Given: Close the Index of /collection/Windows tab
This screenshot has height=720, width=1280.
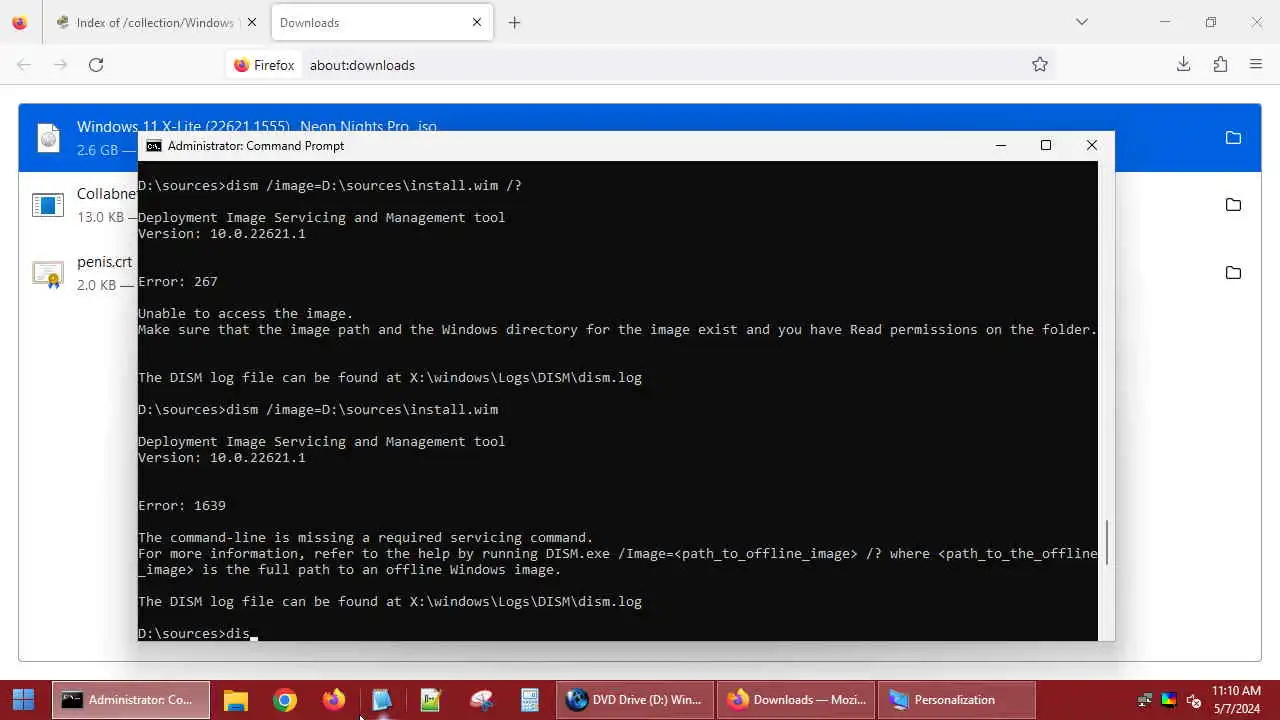Looking at the screenshot, I should tap(252, 22).
